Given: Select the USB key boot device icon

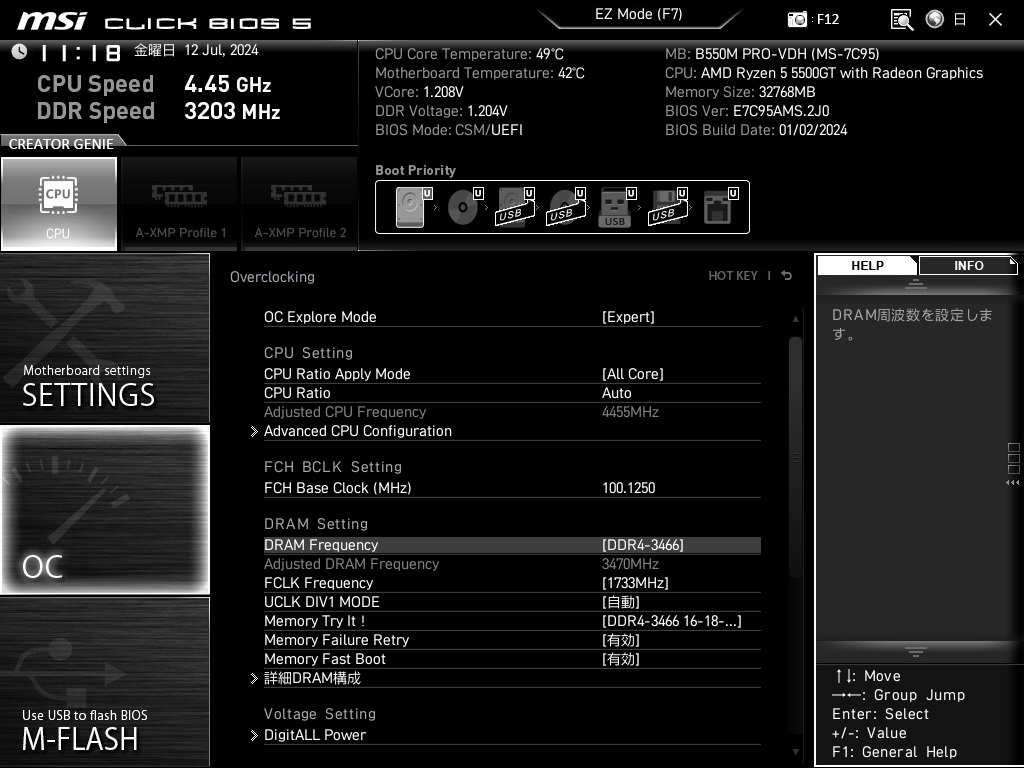Looking at the screenshot, I should click(617, 207).
